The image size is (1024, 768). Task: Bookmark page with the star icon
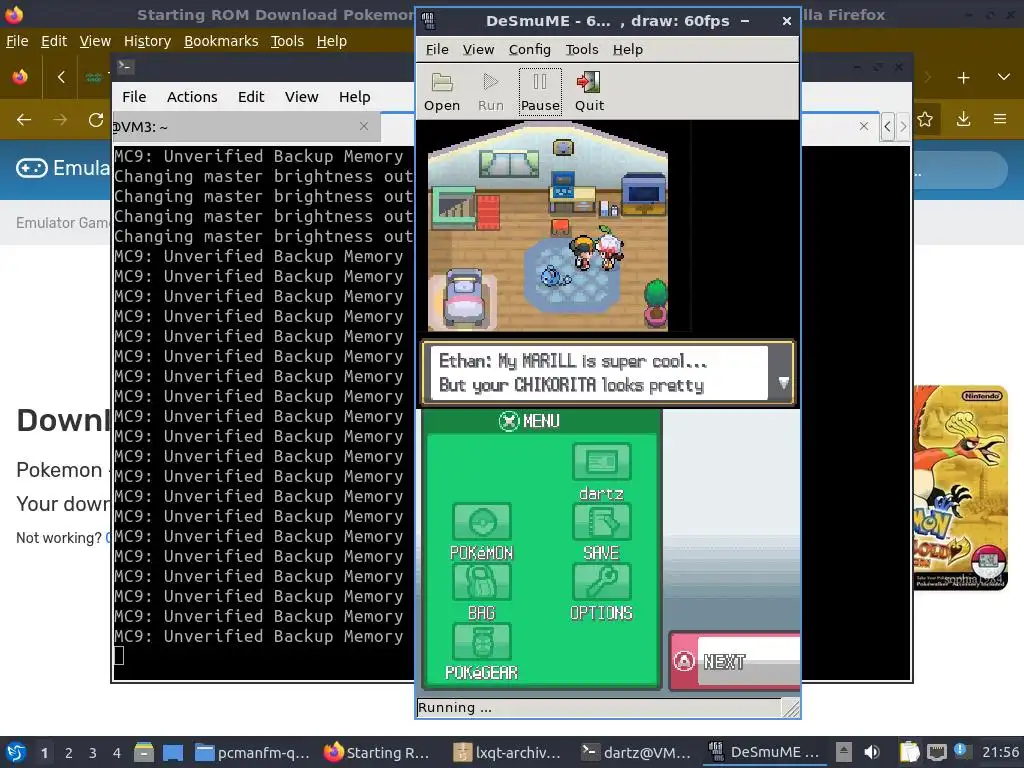coord(925,119)
